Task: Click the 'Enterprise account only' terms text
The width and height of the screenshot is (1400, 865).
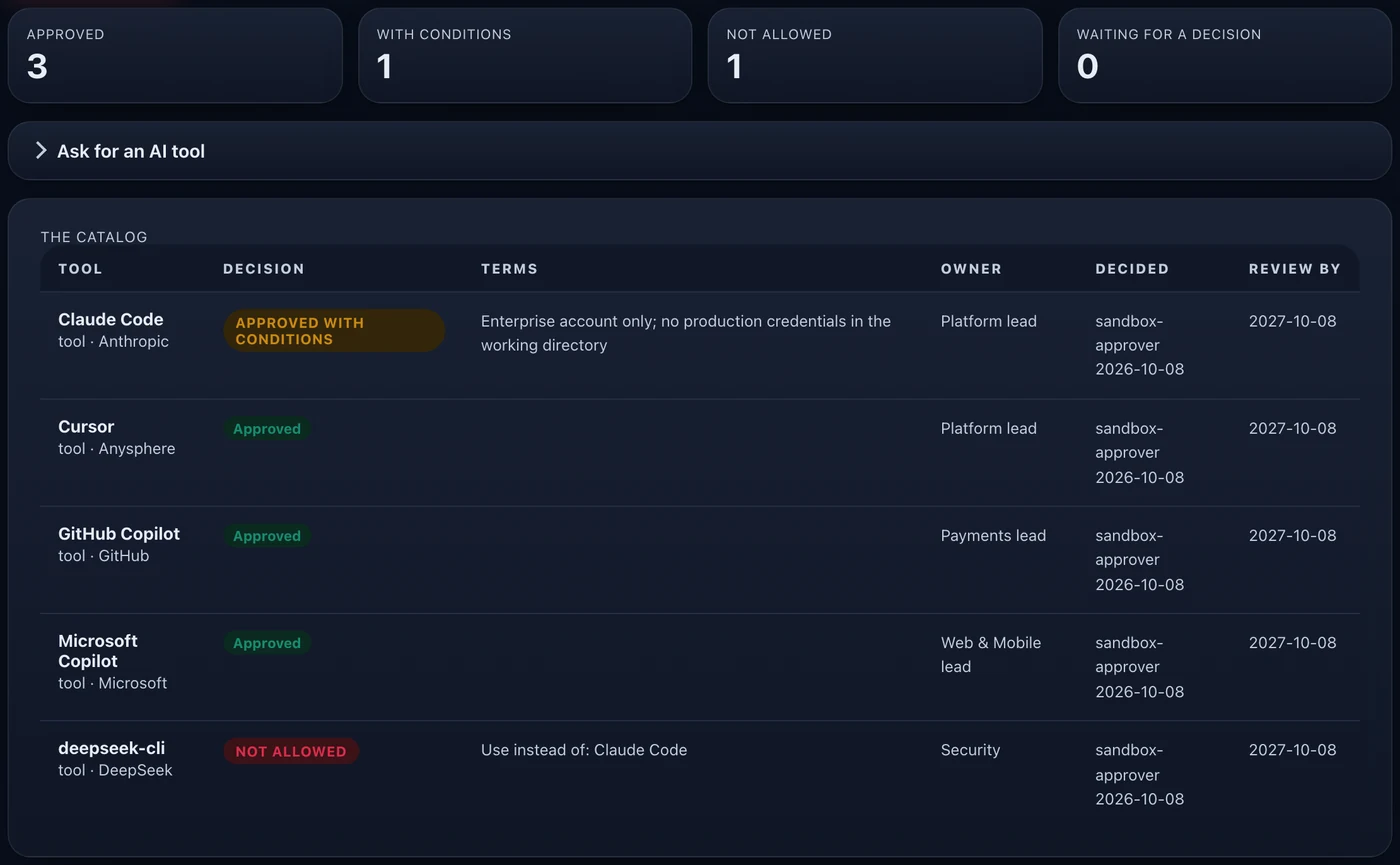Action: coord(686,333)
